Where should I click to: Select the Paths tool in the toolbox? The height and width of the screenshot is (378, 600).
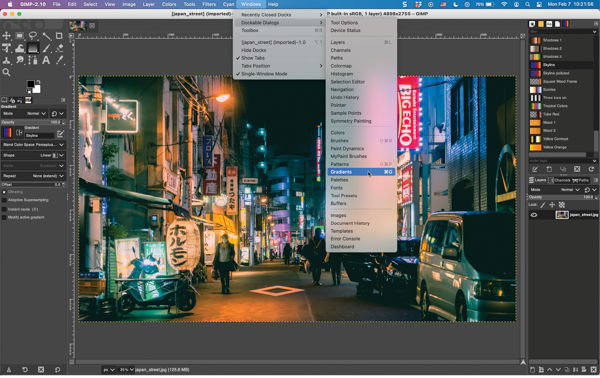(x=33, y=60)
